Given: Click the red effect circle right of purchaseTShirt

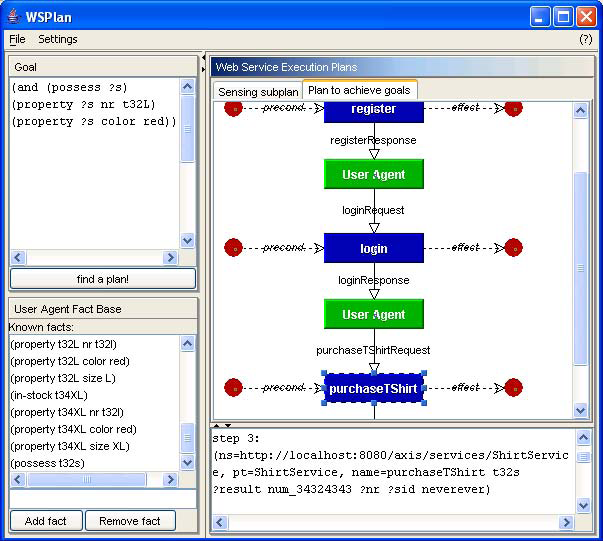Looking at the screenshot, I should click(514, 387).
